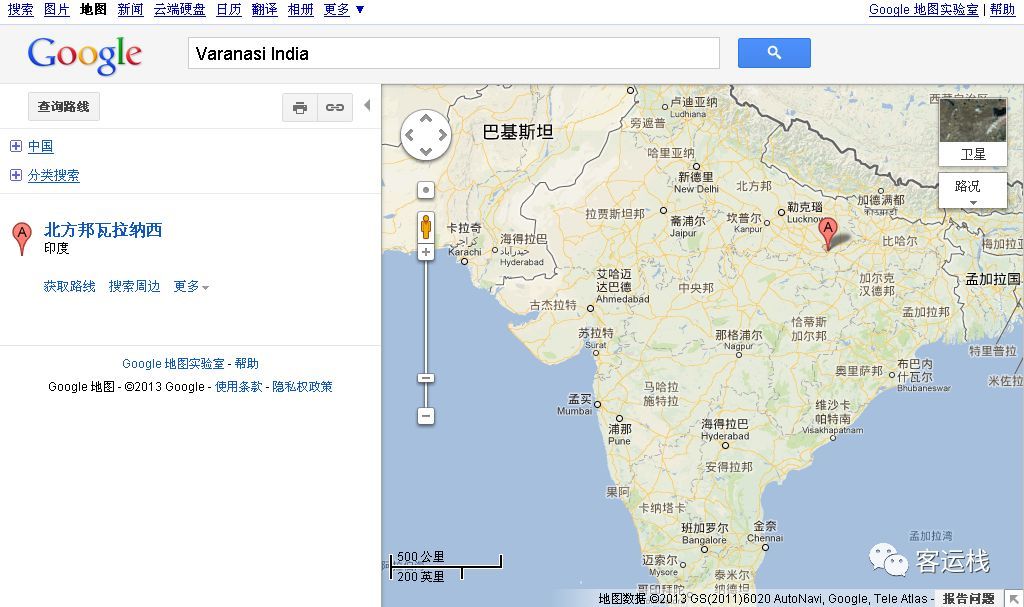This screenshot has width=1024, height=607.
Task: Click the 迈索尔 Mysore map label
Action: (x=660, y=566)
